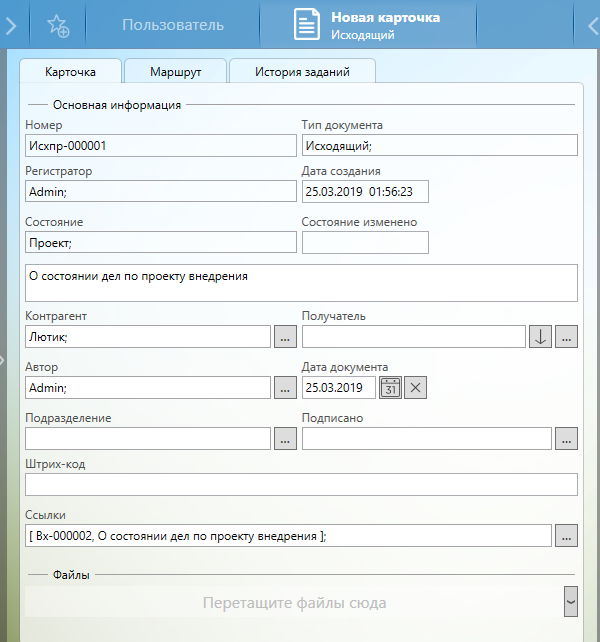600x642 pixels.
Task: Click the down arrow icon beside Получатель
Action: click(x=540, y=337)
